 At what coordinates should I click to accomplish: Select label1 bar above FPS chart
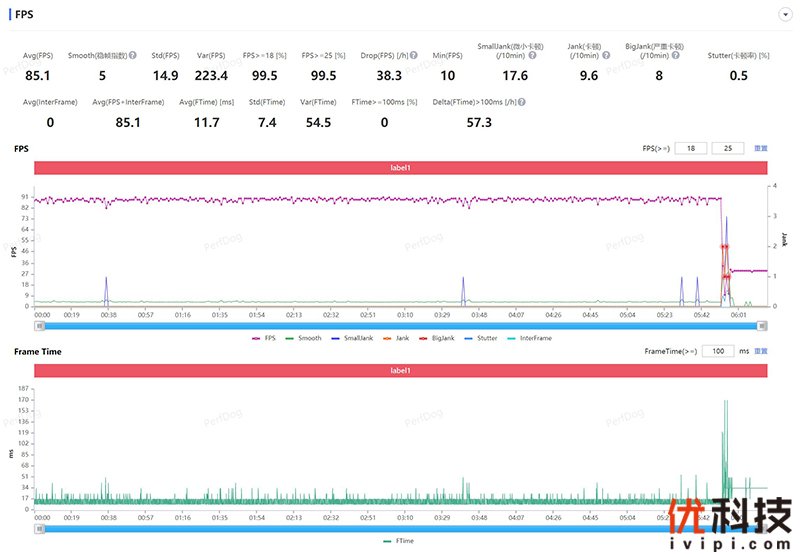[400, 168]
